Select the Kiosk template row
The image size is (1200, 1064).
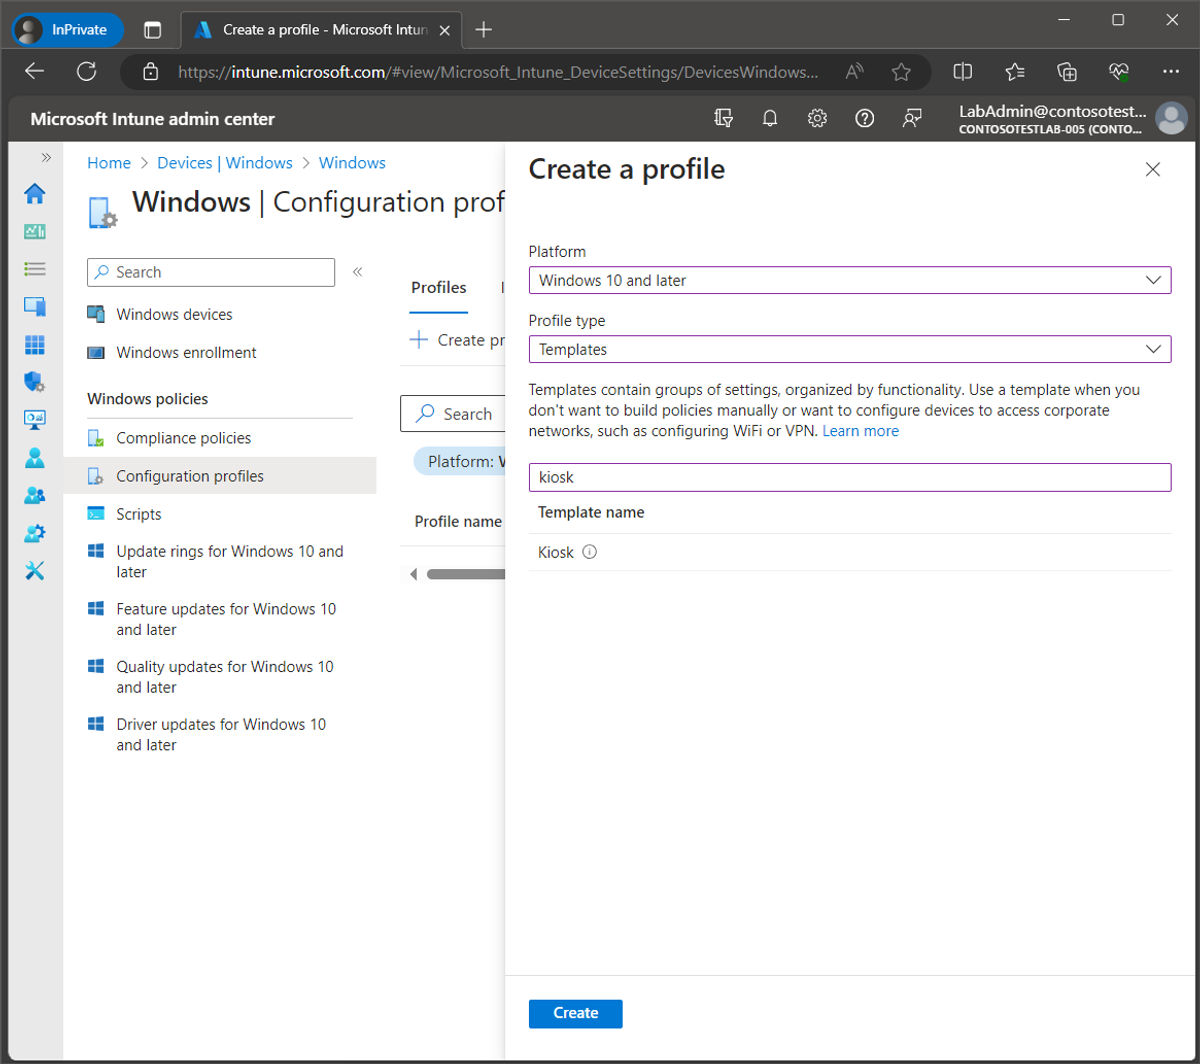click(x=849, y=552)
